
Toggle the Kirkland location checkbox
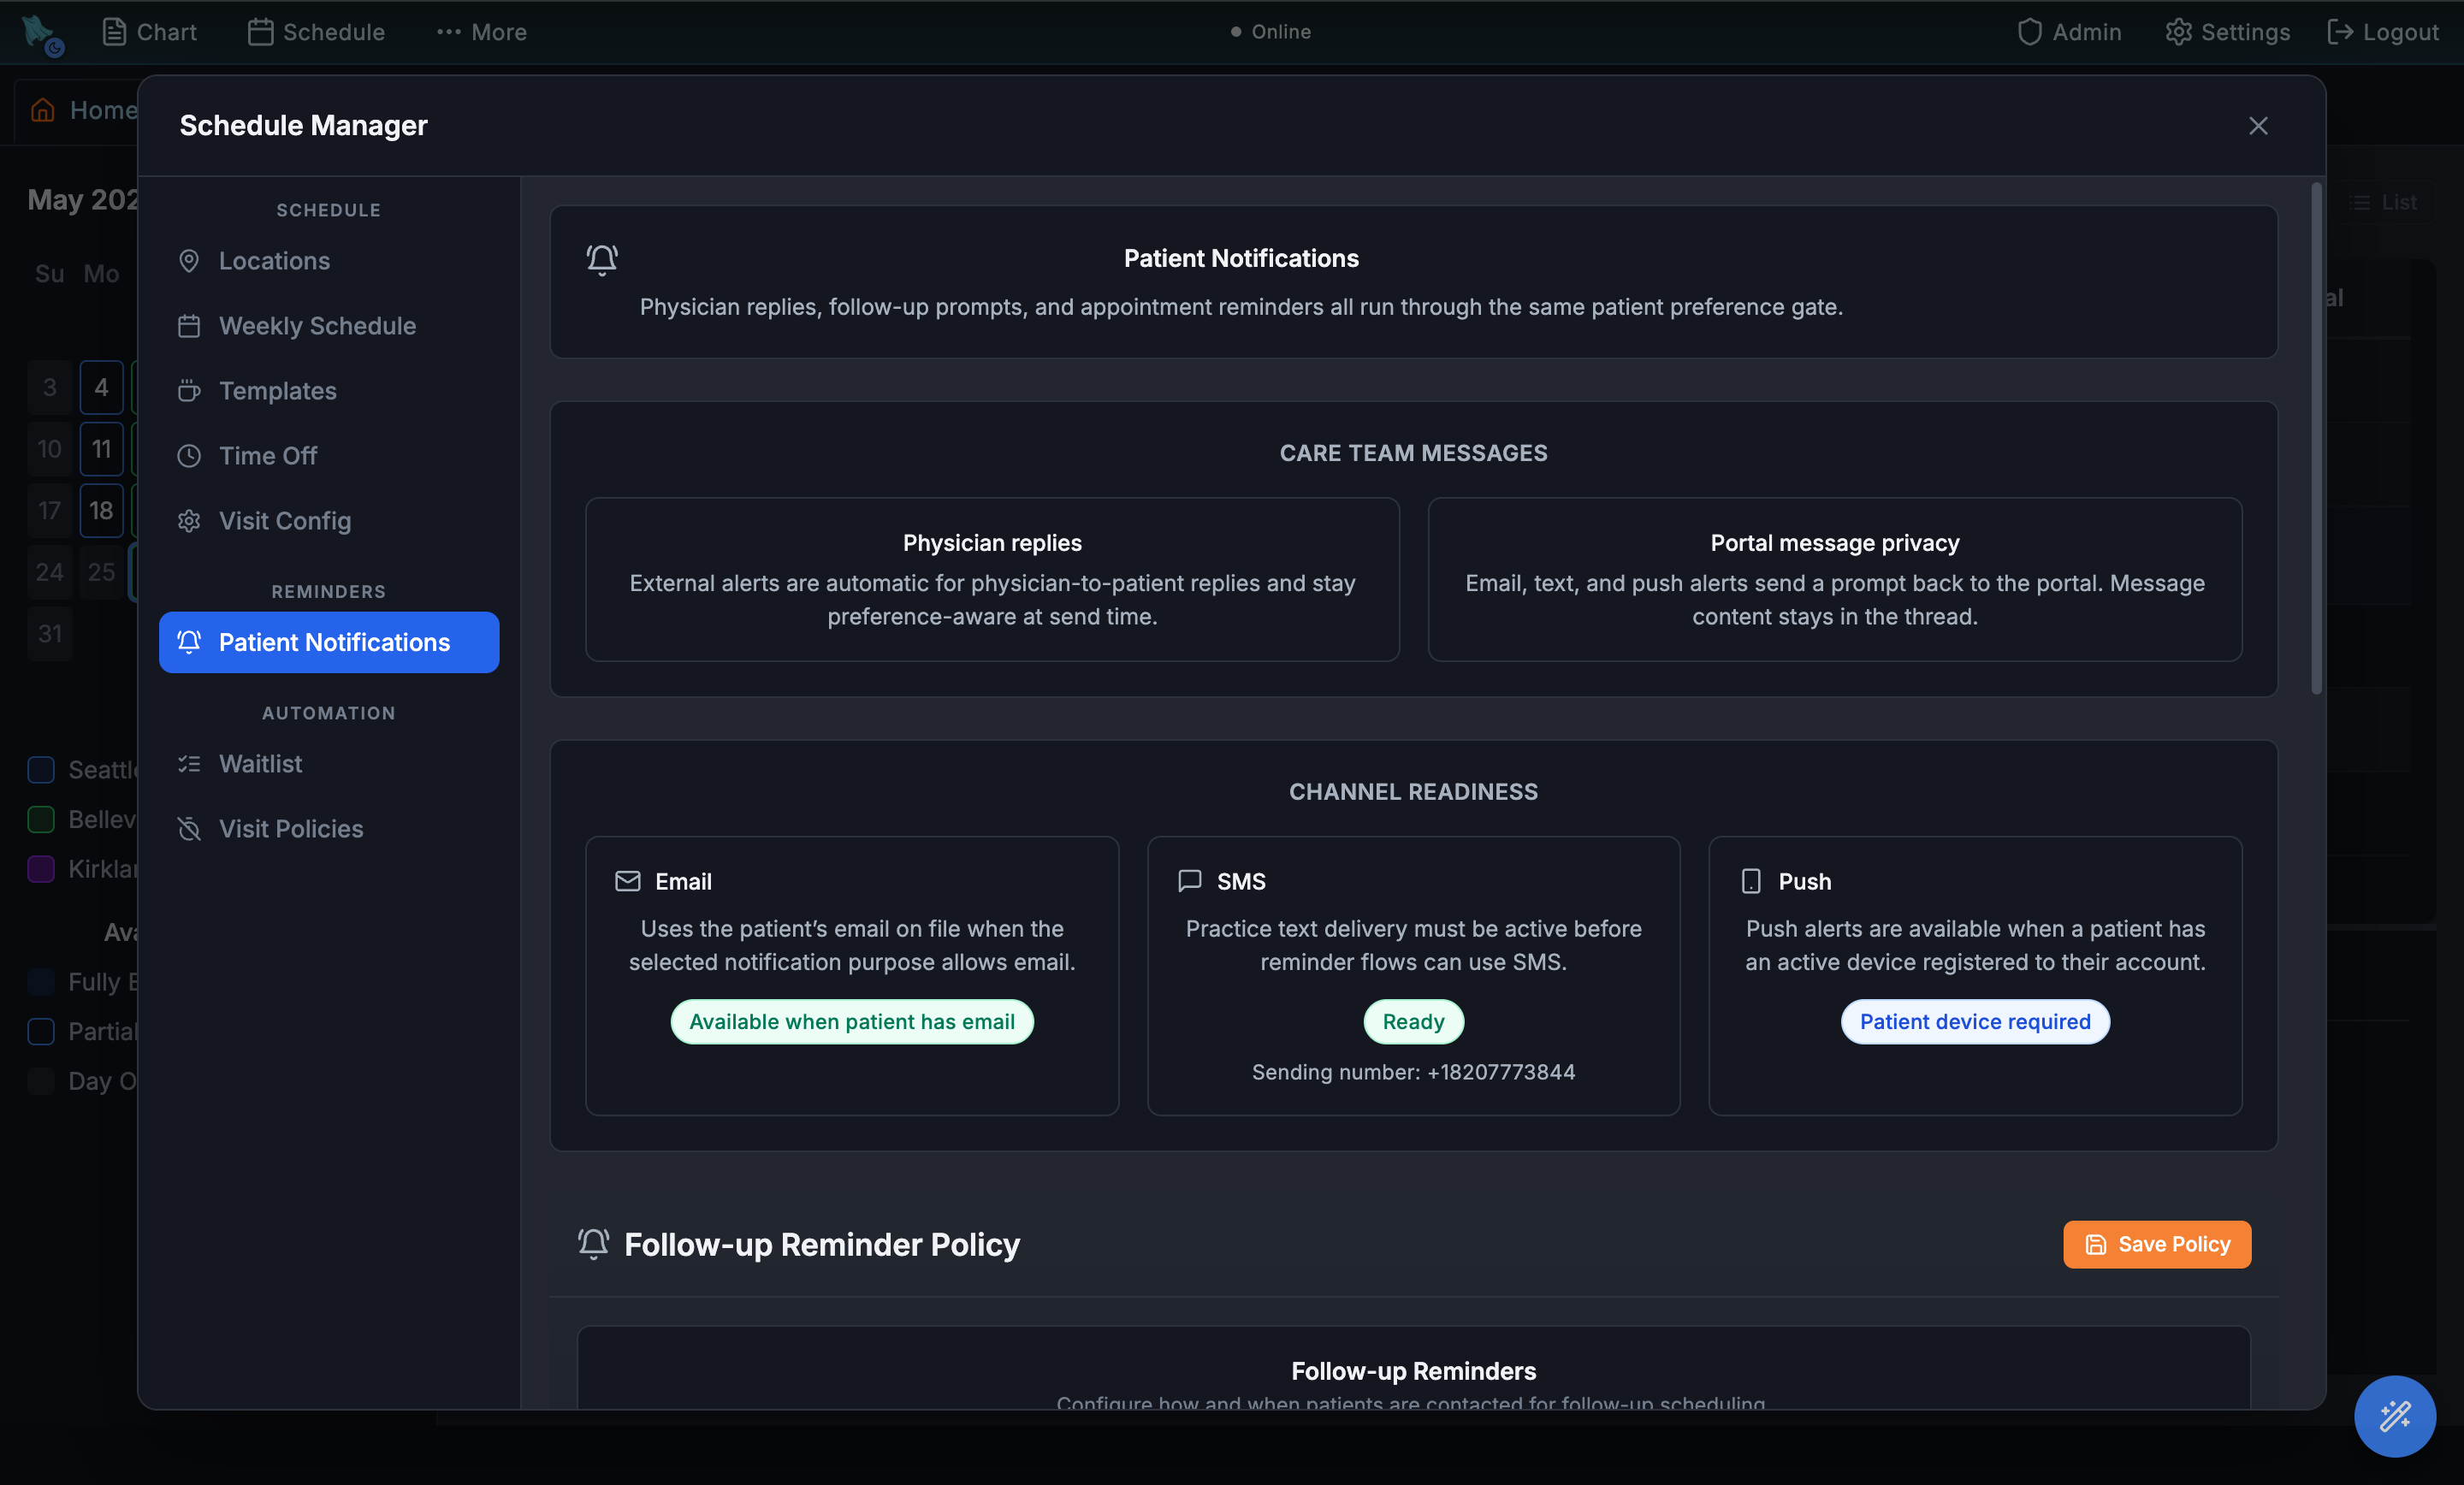(x=41, y=869)
